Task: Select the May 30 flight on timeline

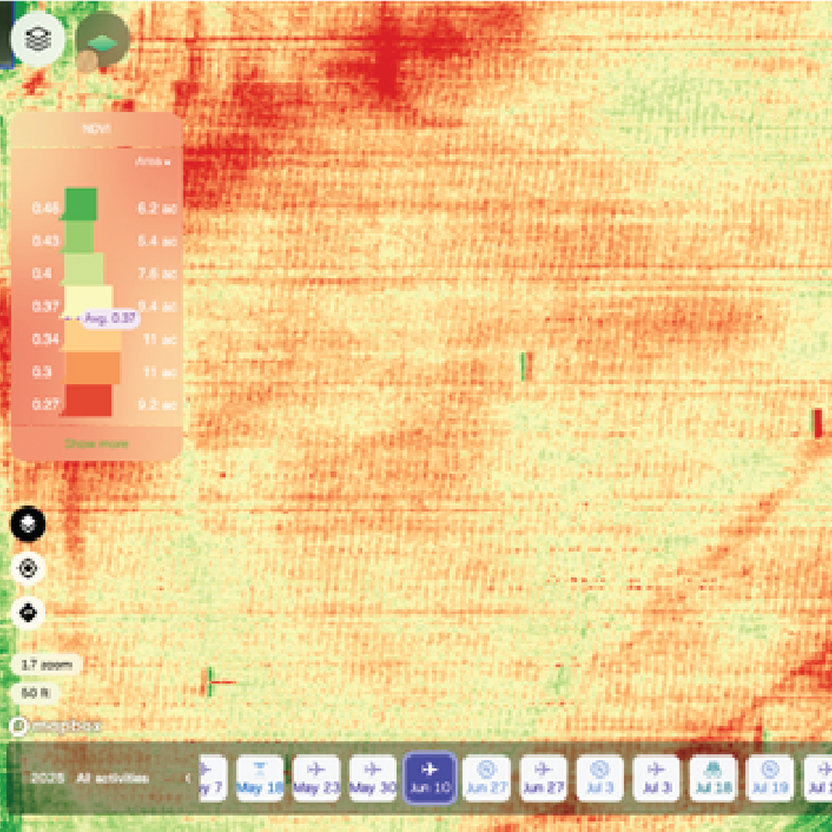Action: (373, 778)
